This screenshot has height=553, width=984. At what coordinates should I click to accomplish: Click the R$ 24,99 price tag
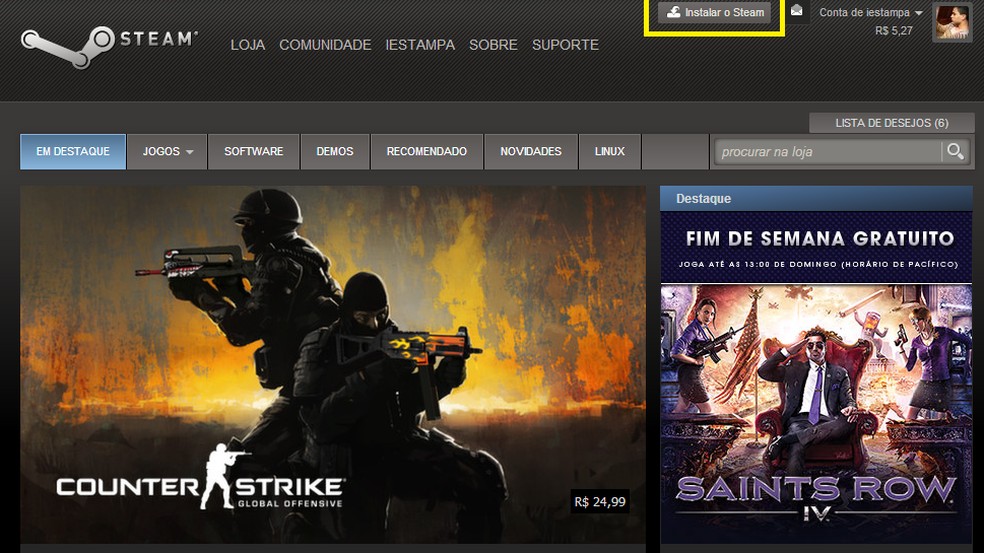600,502
